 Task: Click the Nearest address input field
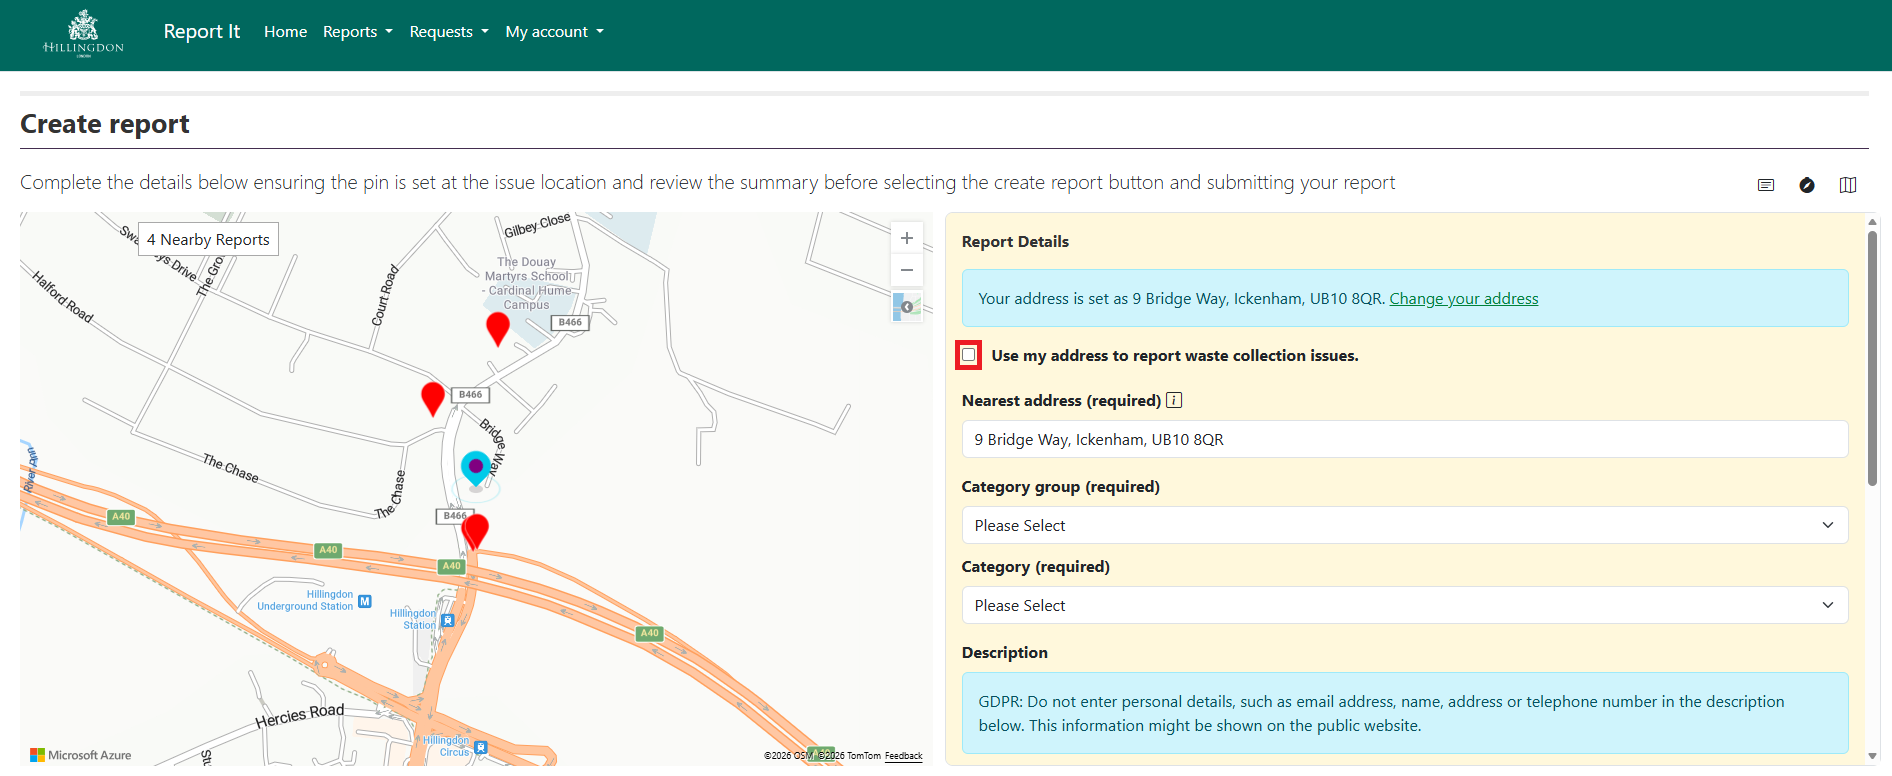[x=1404, y=439]
